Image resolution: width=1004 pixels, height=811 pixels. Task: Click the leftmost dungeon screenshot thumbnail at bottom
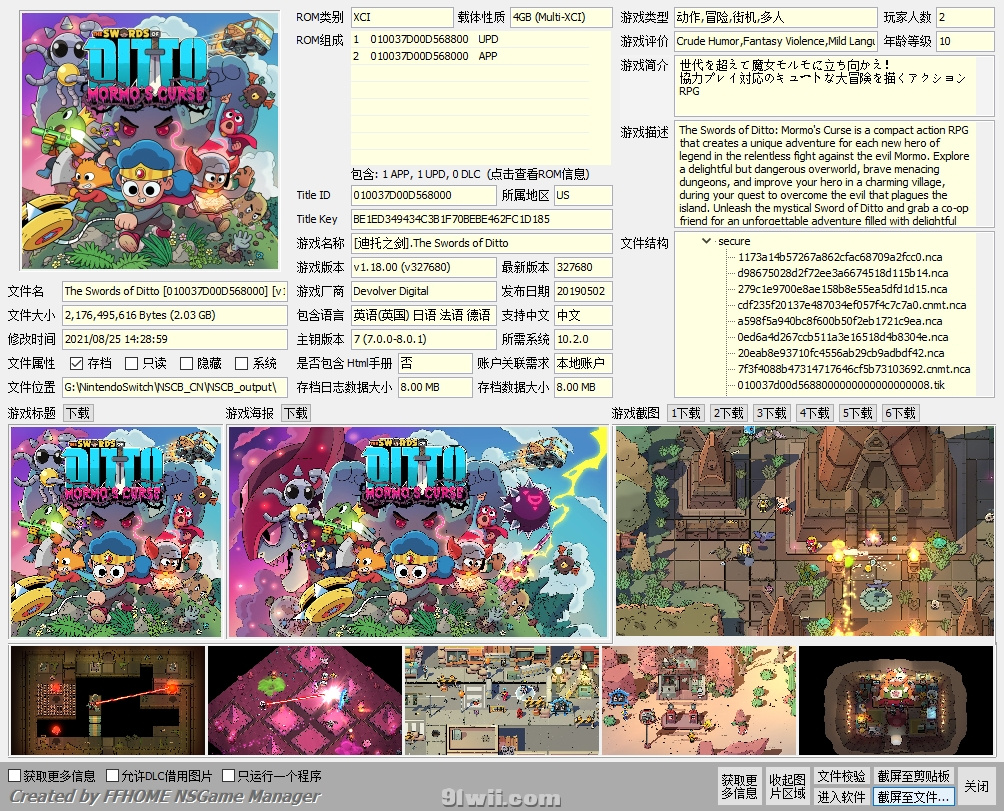click(x=106, y=699)
